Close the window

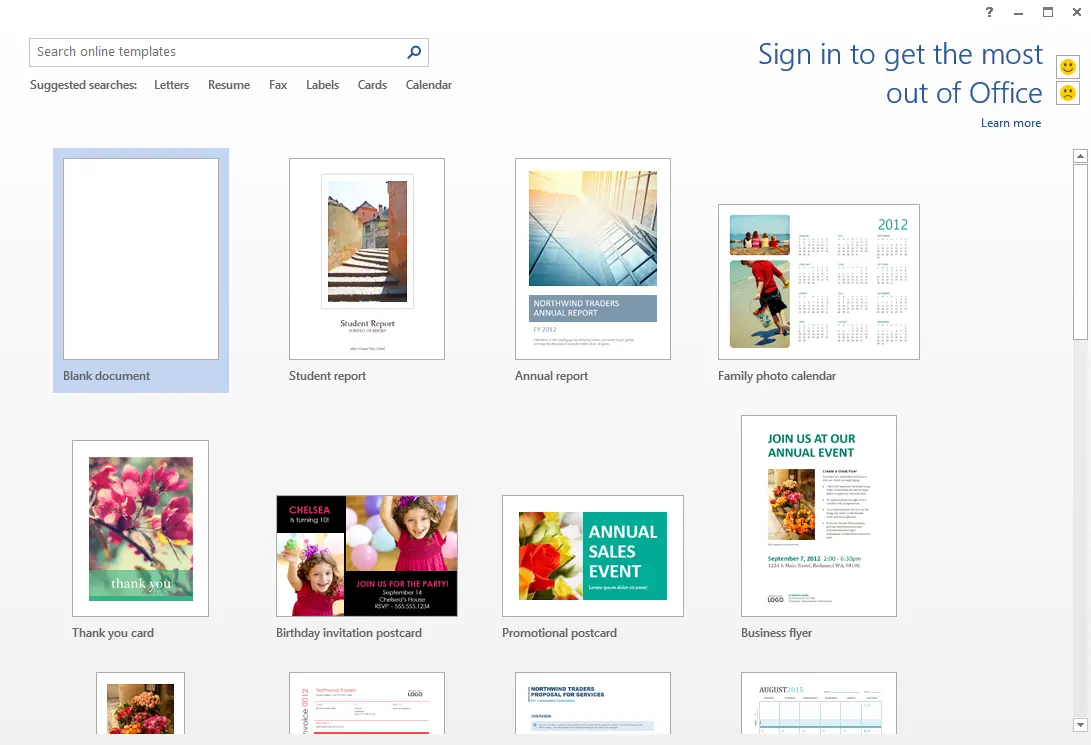pos(1077,12)
